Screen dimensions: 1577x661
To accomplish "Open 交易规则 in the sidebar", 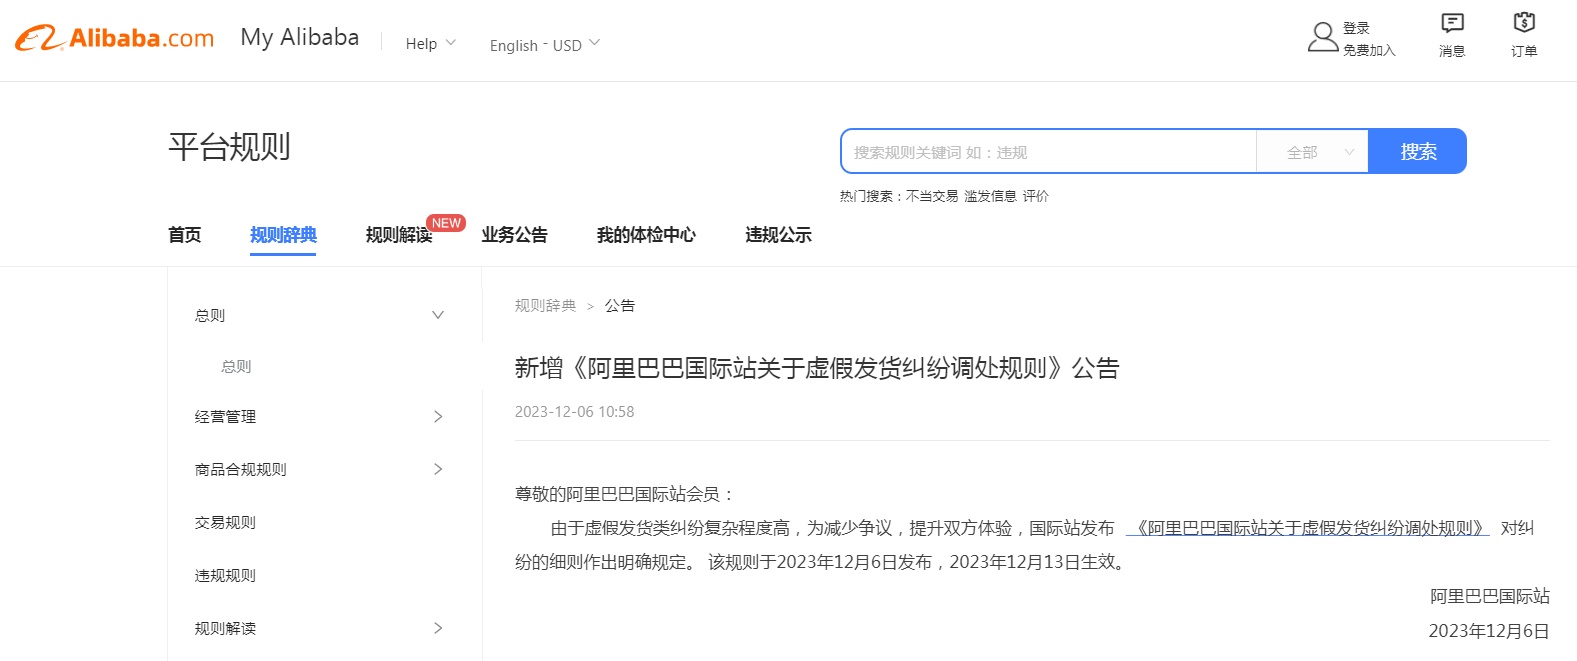I will (x=225, y=522).
